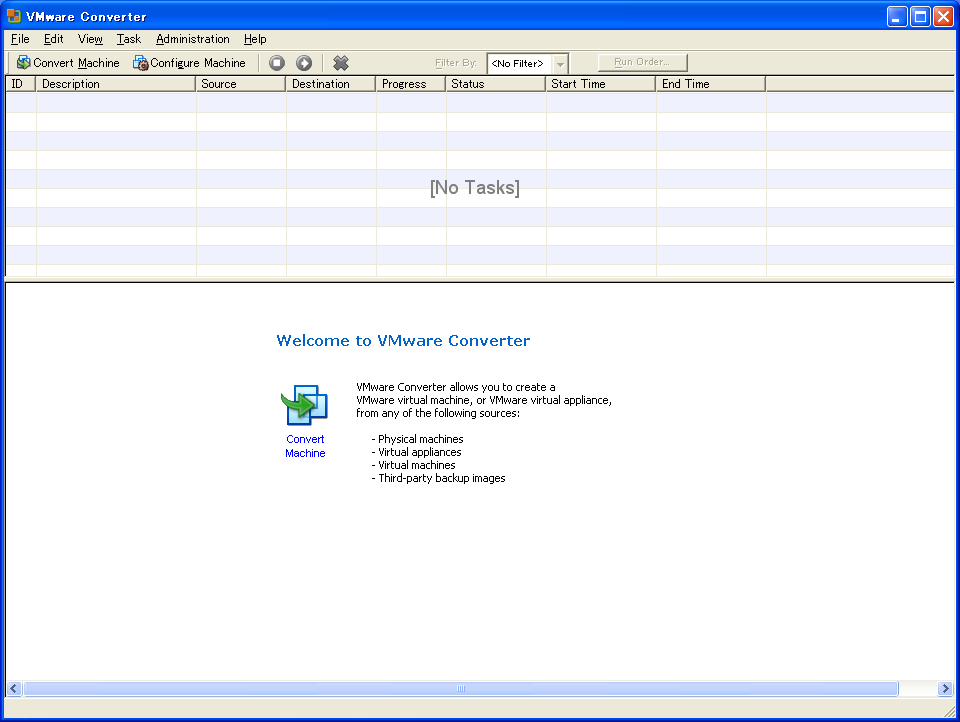The height and width of the screenshot is (722, 960).
Task: Close the VMware Converter window
Action: (x=943, y=17)
